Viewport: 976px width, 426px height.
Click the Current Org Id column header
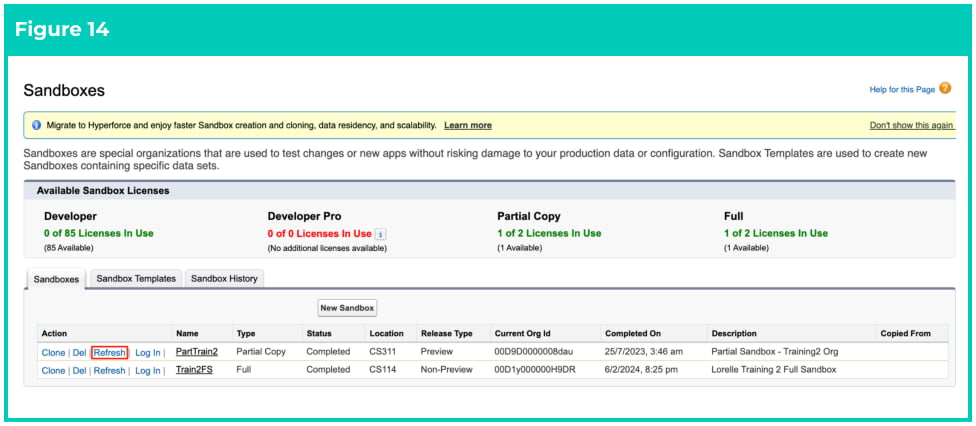(522, 334)
